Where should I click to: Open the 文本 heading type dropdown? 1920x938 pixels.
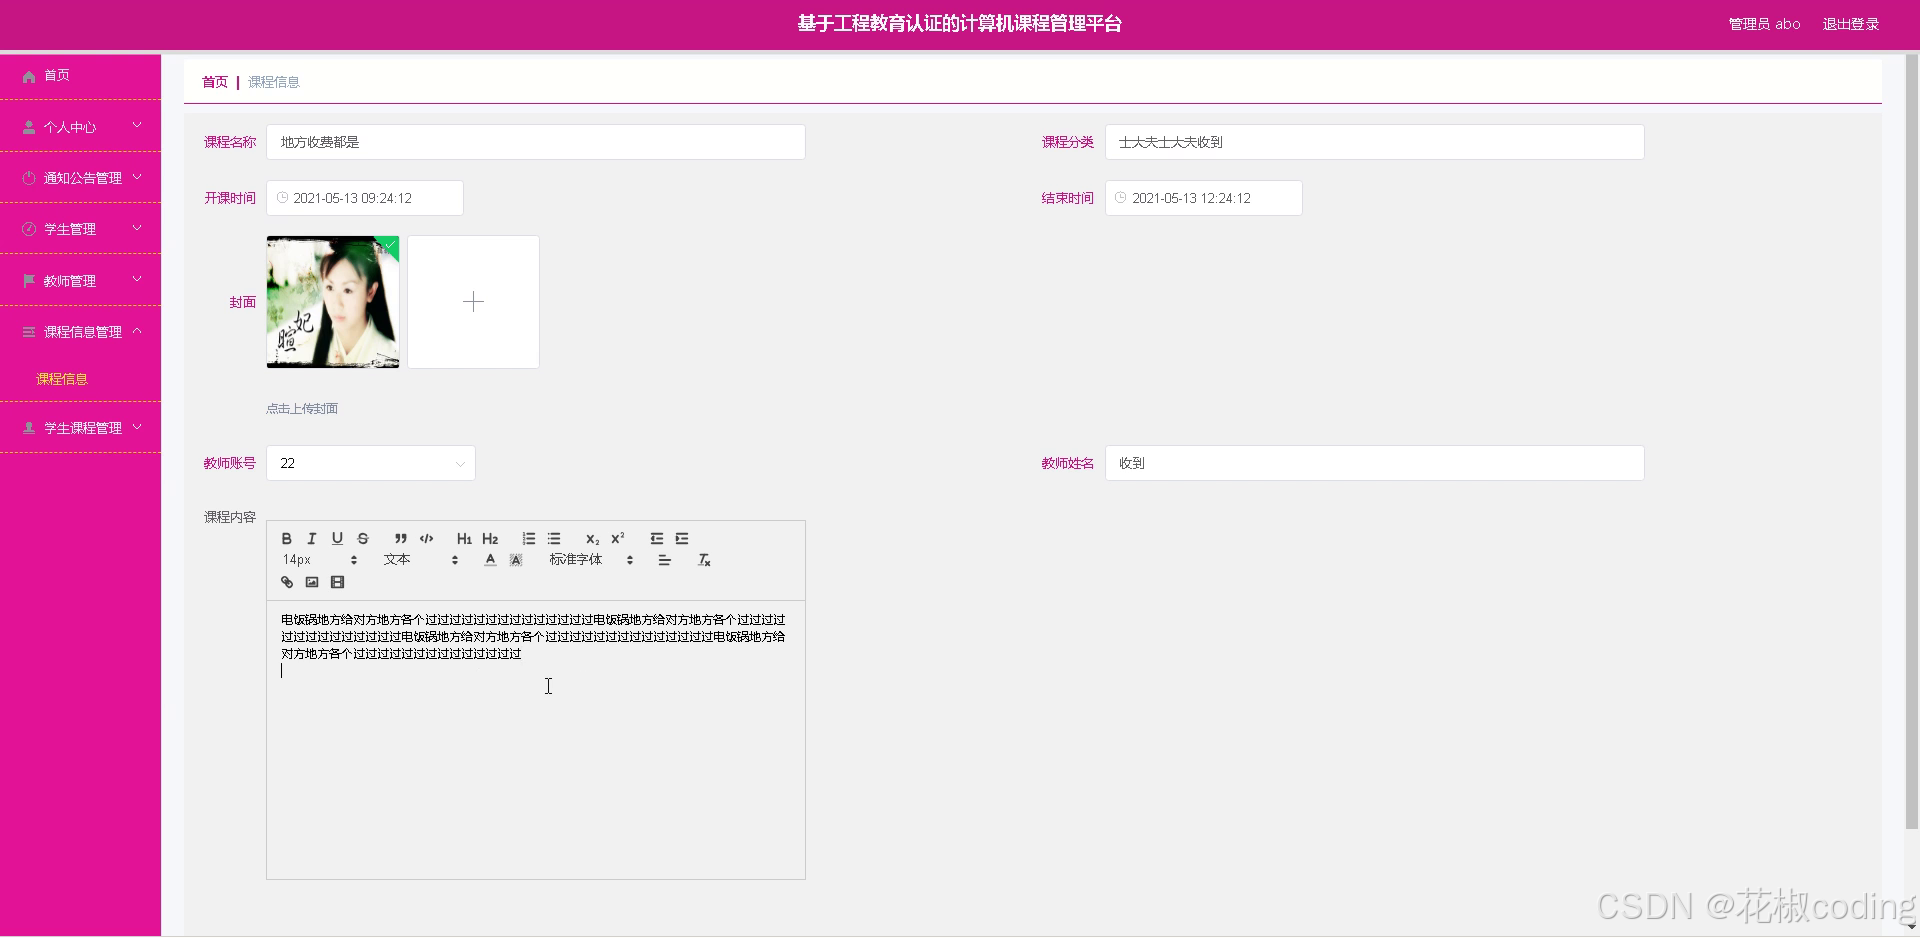coord(420,560)
